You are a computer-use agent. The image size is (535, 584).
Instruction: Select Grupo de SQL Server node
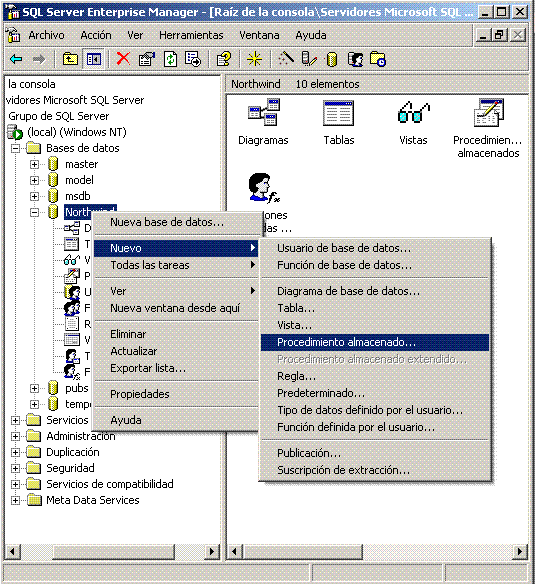(x=58, y=116)
